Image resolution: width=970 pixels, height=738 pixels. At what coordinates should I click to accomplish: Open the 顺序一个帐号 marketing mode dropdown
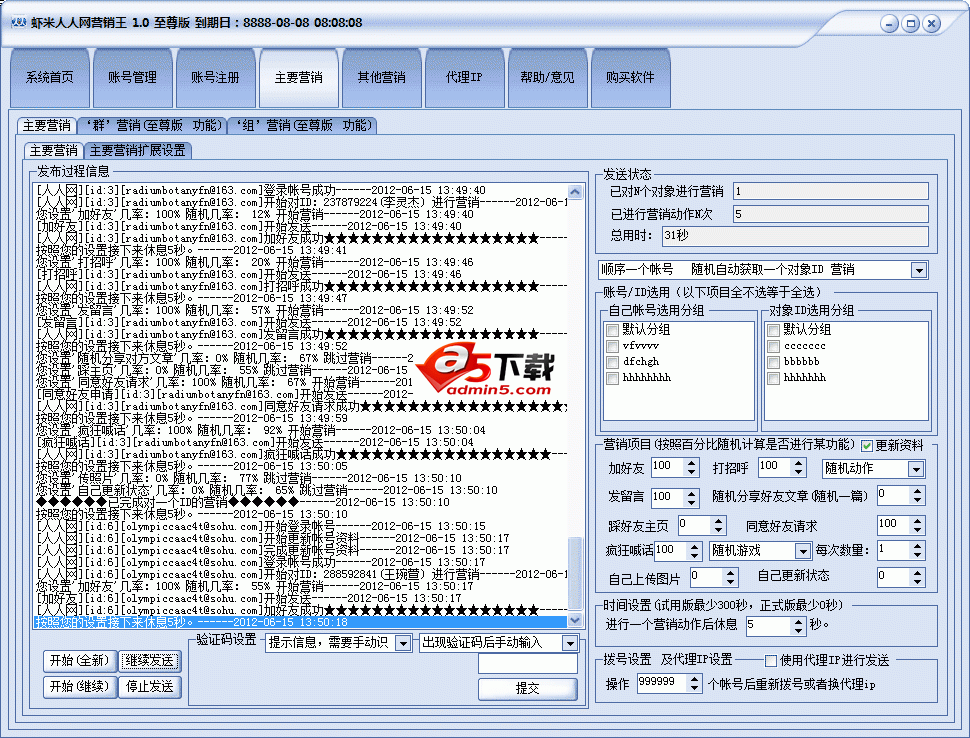(x=918, y=270)
